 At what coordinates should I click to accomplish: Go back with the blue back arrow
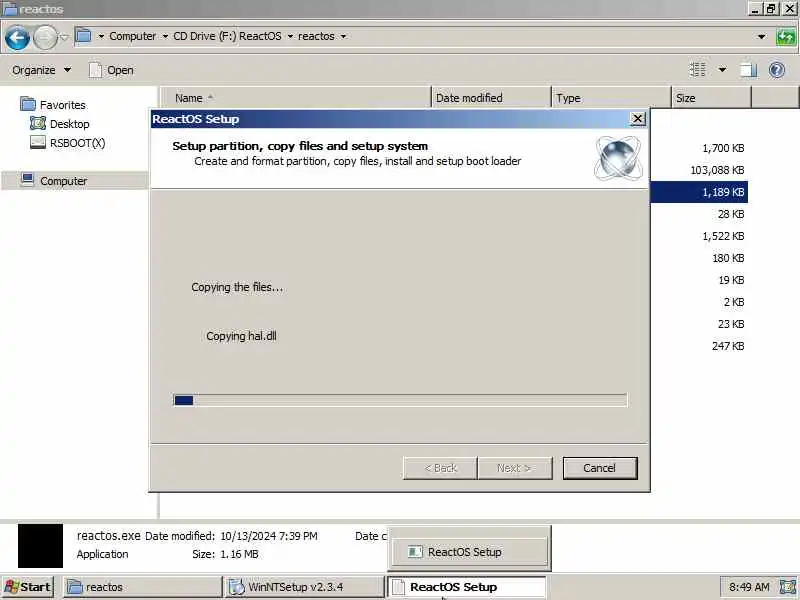click(17, 38)
